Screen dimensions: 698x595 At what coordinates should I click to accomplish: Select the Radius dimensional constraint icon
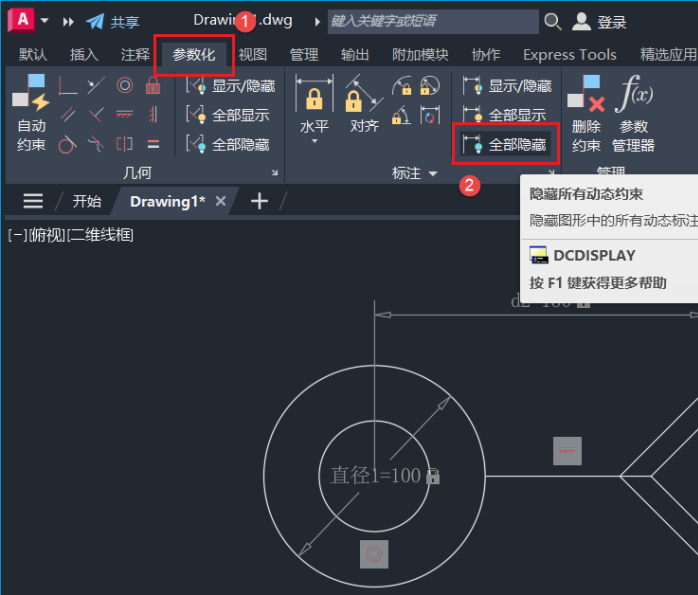tap(402, 86)
